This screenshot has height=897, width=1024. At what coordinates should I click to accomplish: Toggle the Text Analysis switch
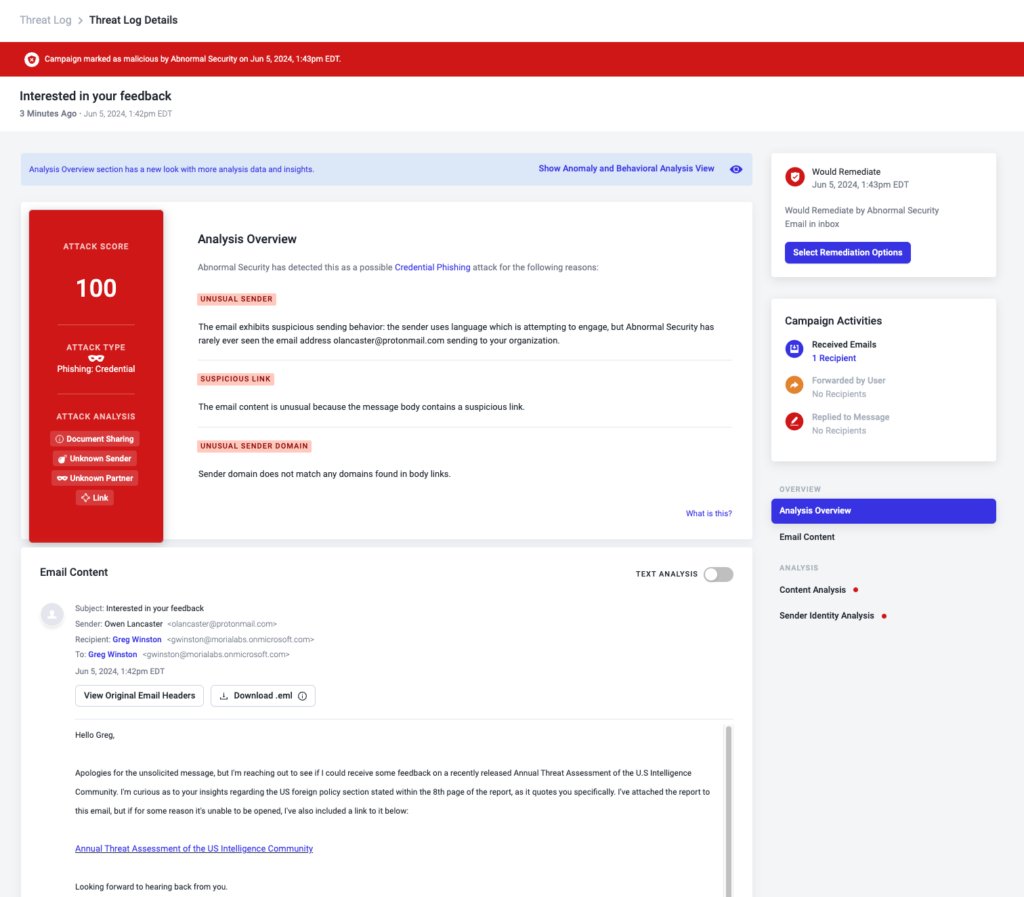pyautogui.click(x=718, y=574)
